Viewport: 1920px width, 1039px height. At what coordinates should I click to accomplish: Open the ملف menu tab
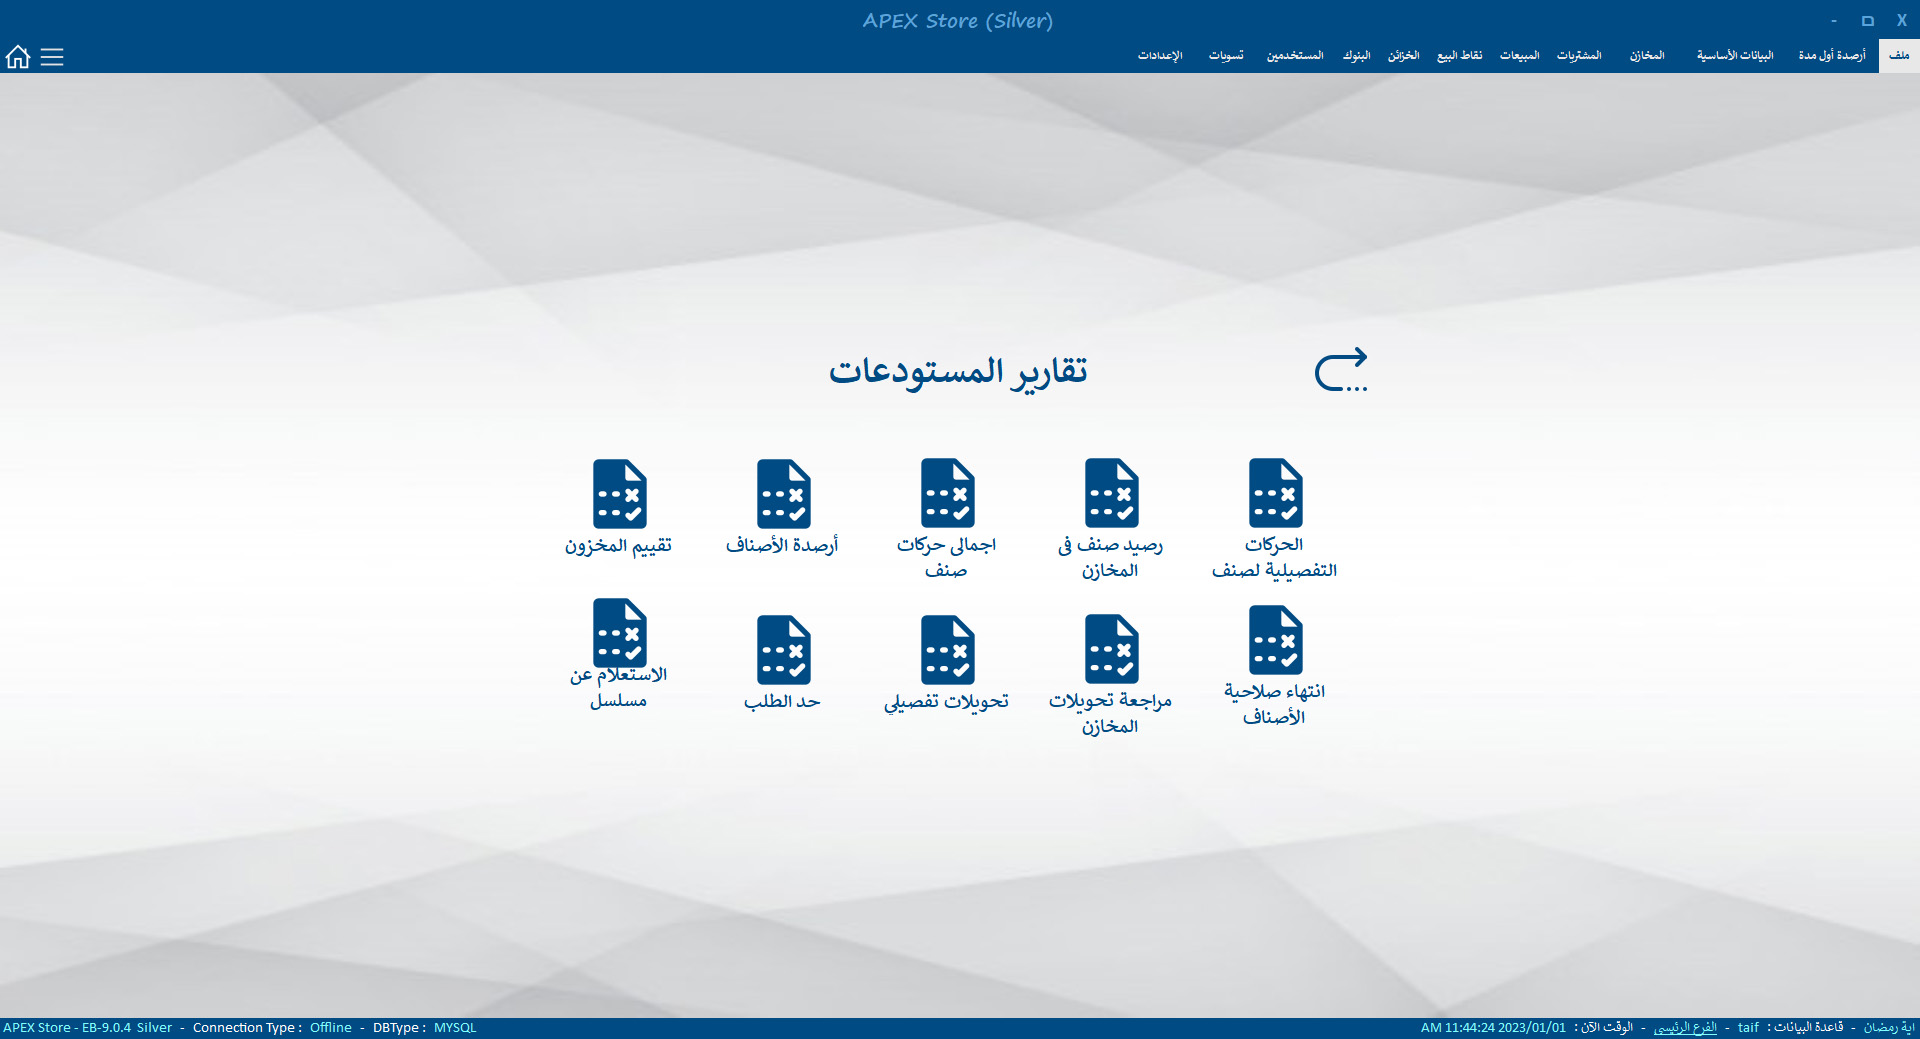[1899, 56]
